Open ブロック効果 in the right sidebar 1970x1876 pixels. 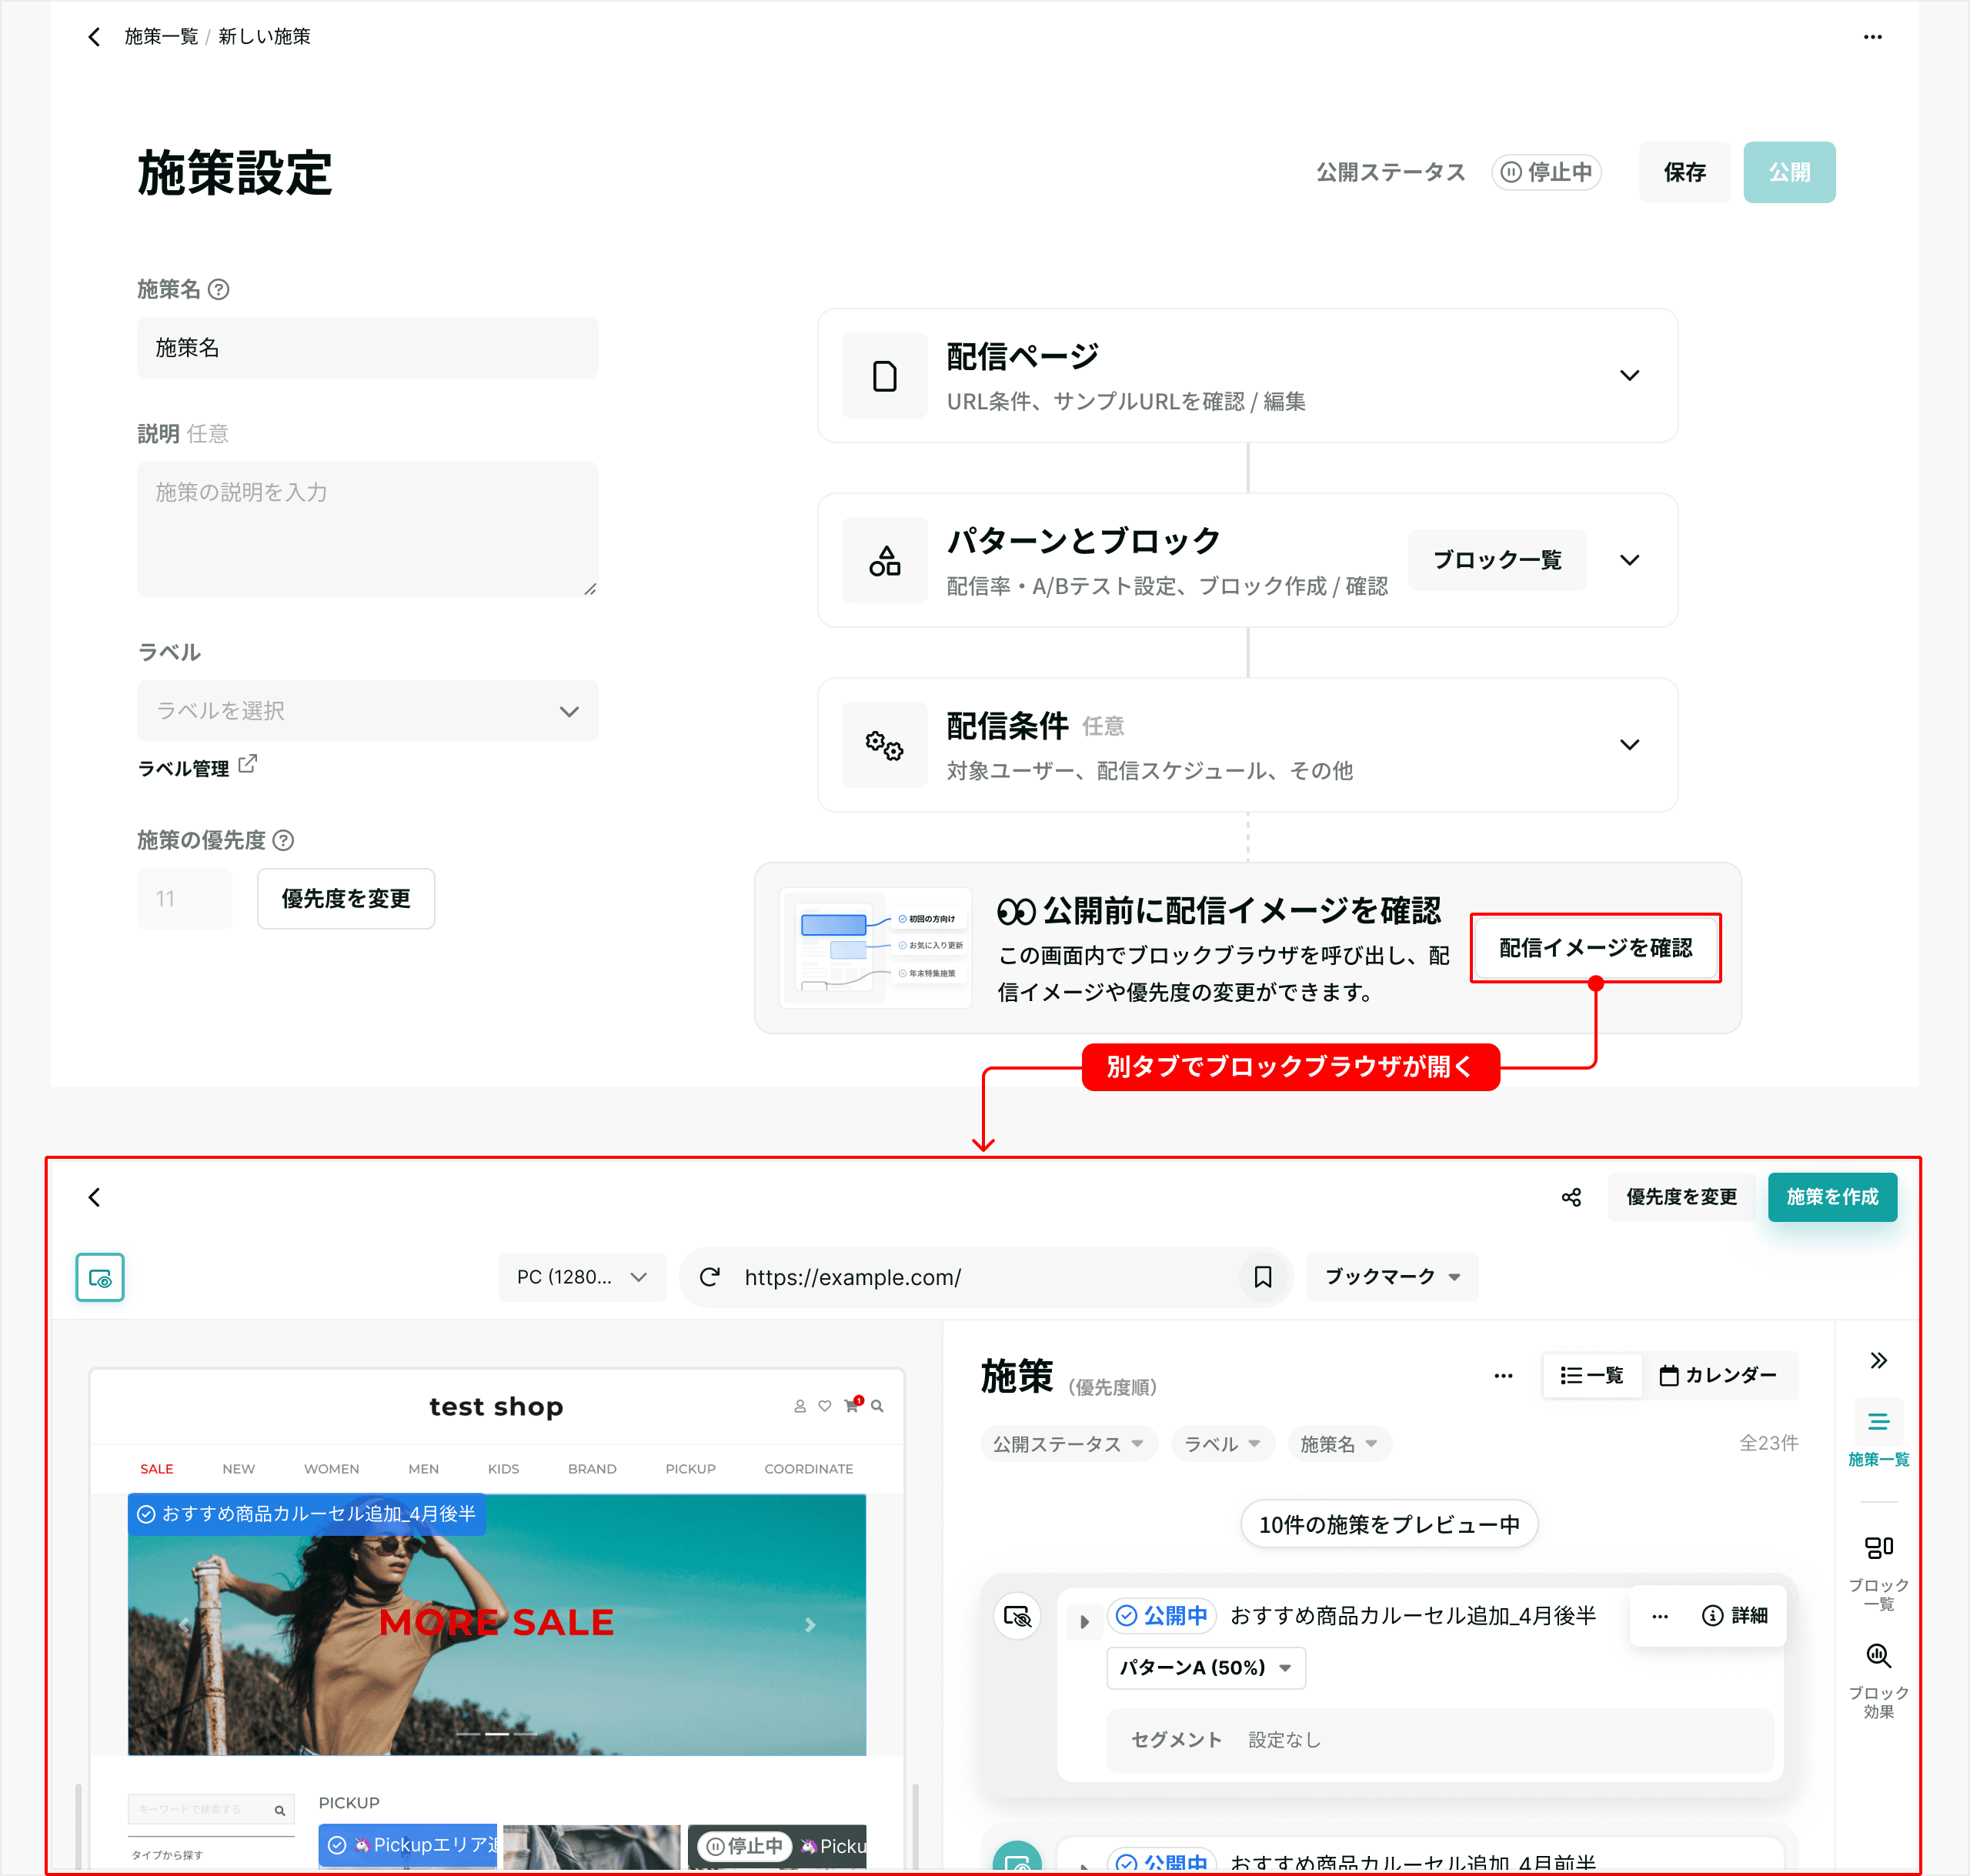[x=1878, y=1681]
